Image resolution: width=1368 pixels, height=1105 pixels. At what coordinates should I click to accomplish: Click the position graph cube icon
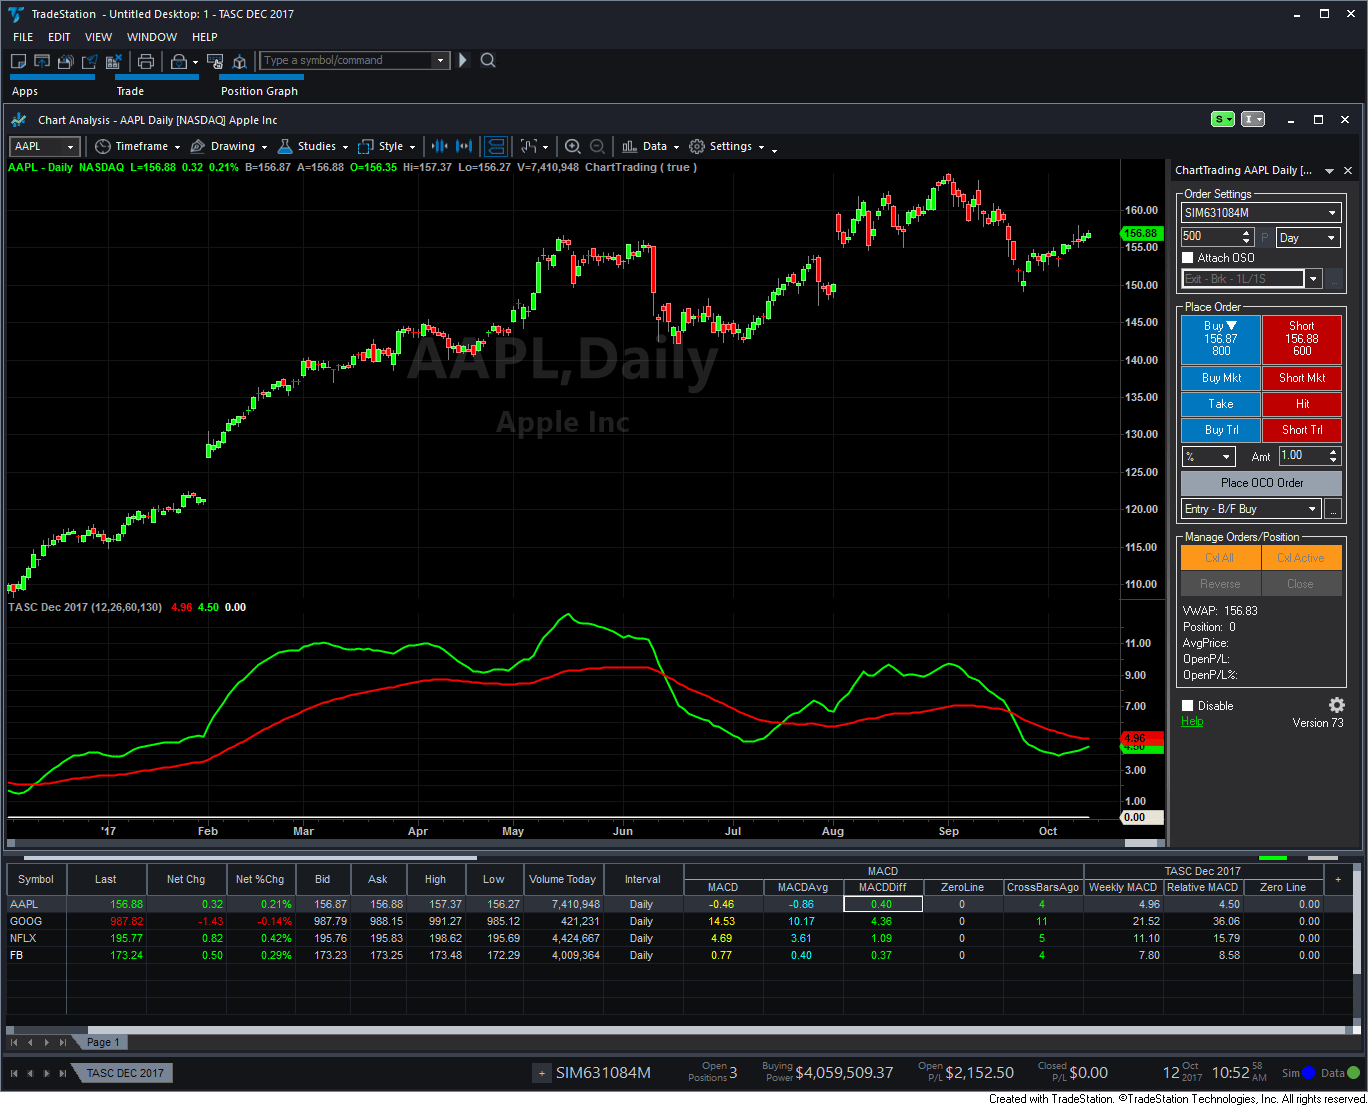(x=240, y=61)
